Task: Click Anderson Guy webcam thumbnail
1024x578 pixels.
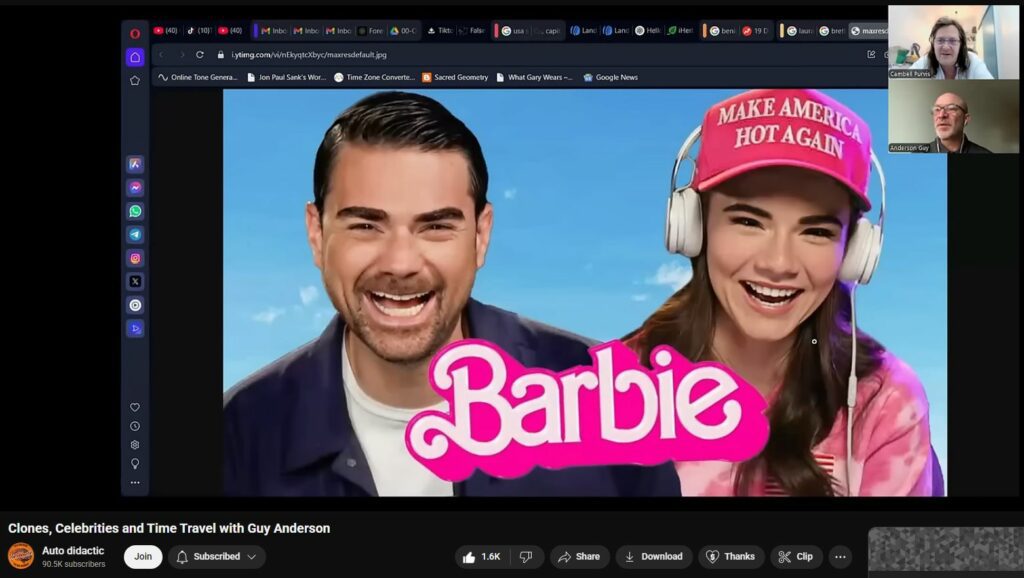Action: tap(953, 116)
